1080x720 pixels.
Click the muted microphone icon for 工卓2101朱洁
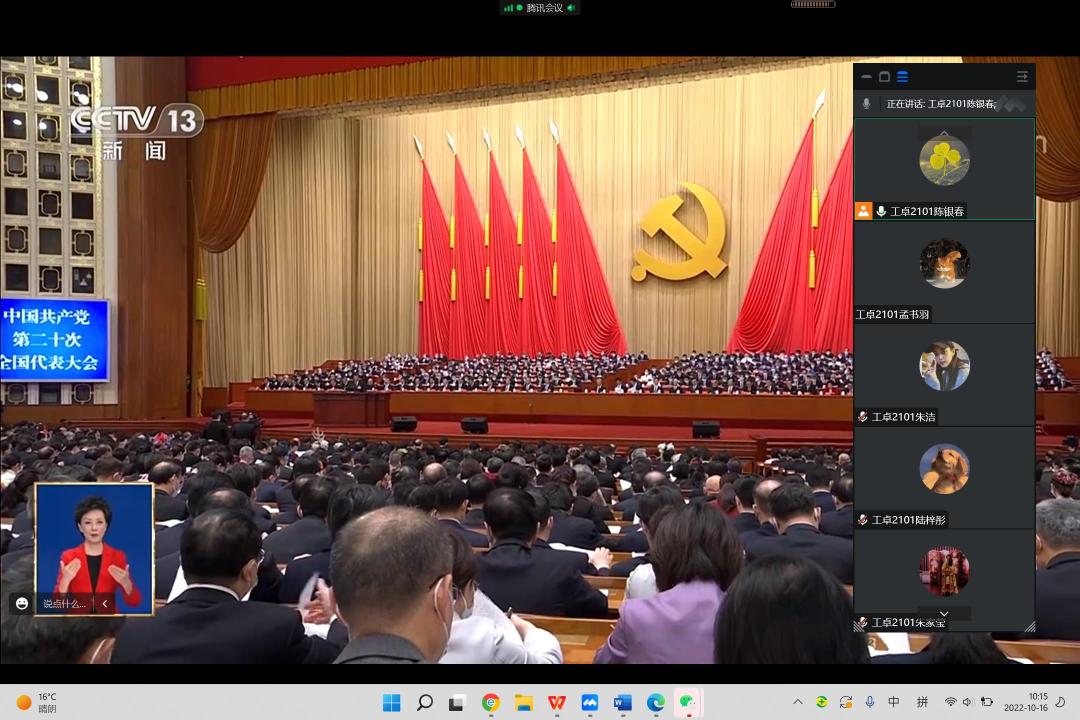coord(863,417)
